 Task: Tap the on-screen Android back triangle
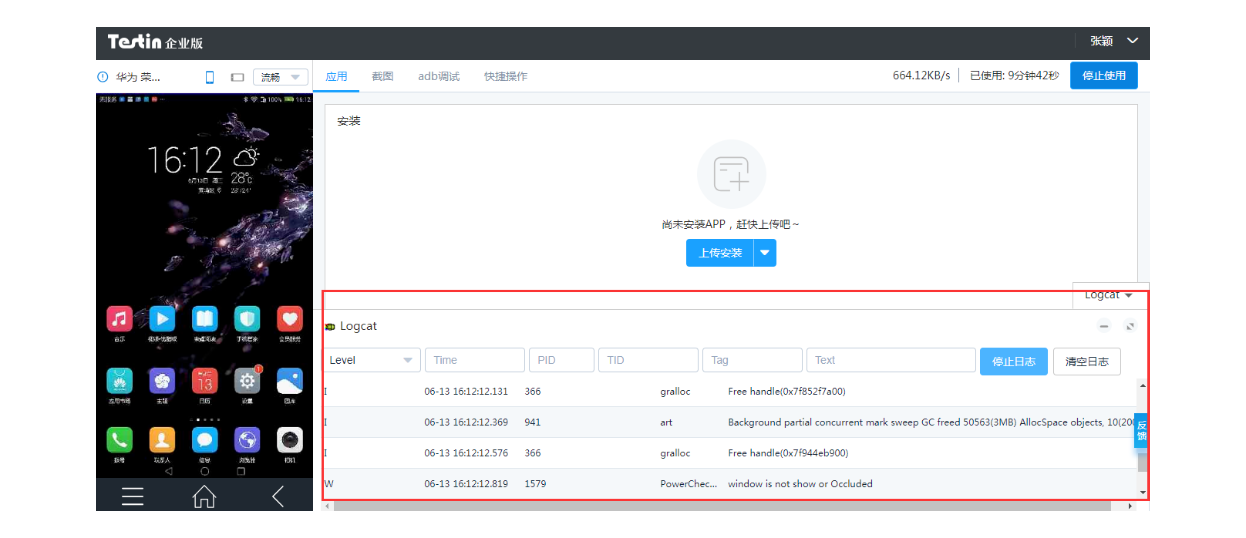168,470
